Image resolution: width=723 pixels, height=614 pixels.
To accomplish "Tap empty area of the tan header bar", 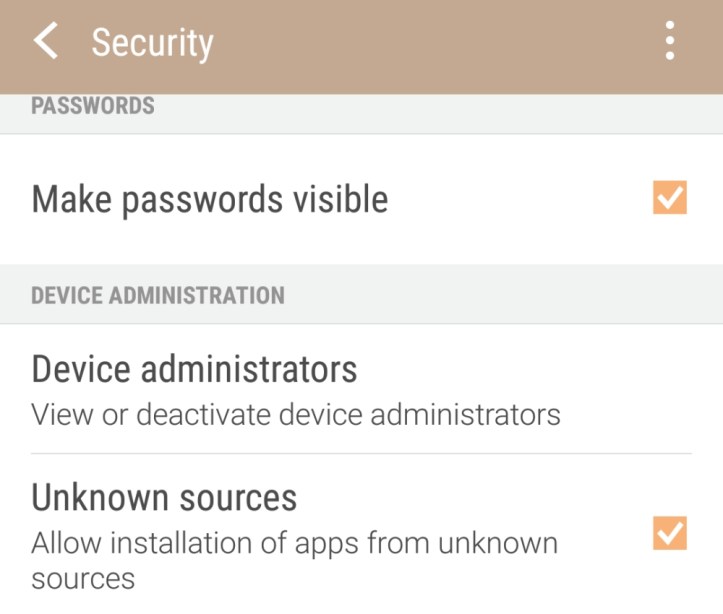I will (430, 45).
